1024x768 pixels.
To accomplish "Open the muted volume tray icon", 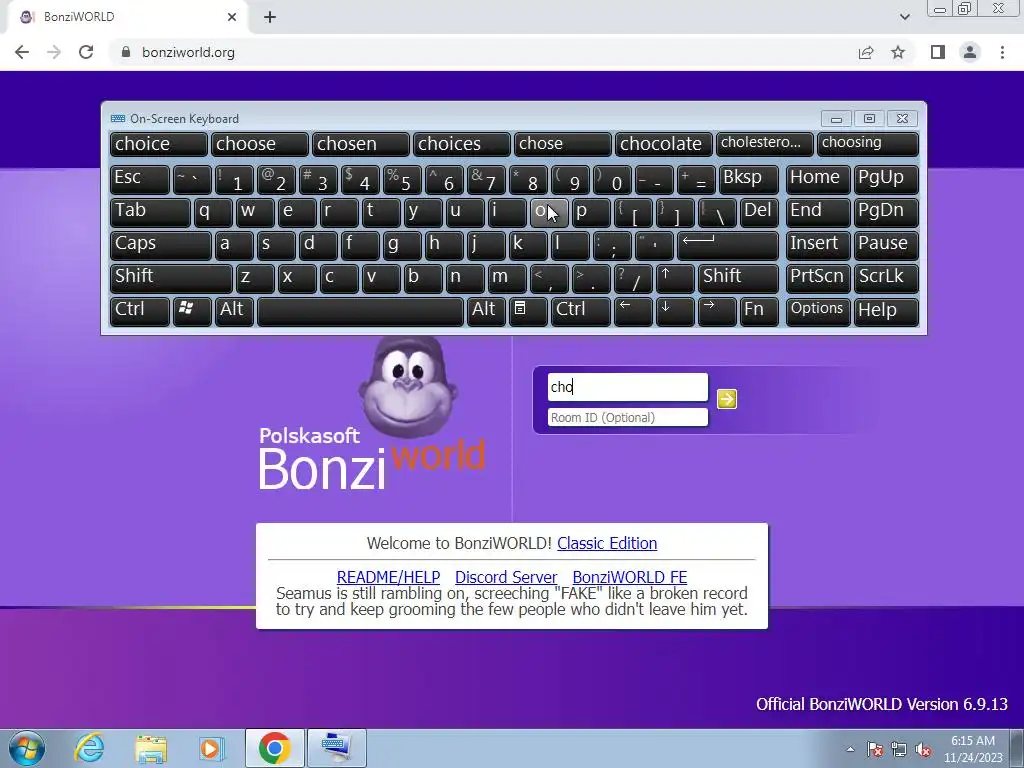I will 923,749.
